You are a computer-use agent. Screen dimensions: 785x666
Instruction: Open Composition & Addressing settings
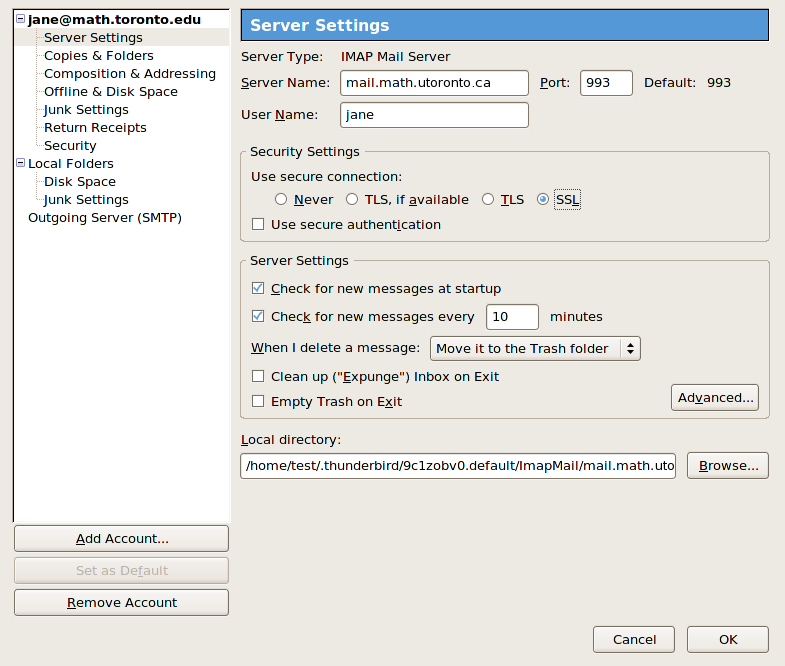click(x=130, y=74)
